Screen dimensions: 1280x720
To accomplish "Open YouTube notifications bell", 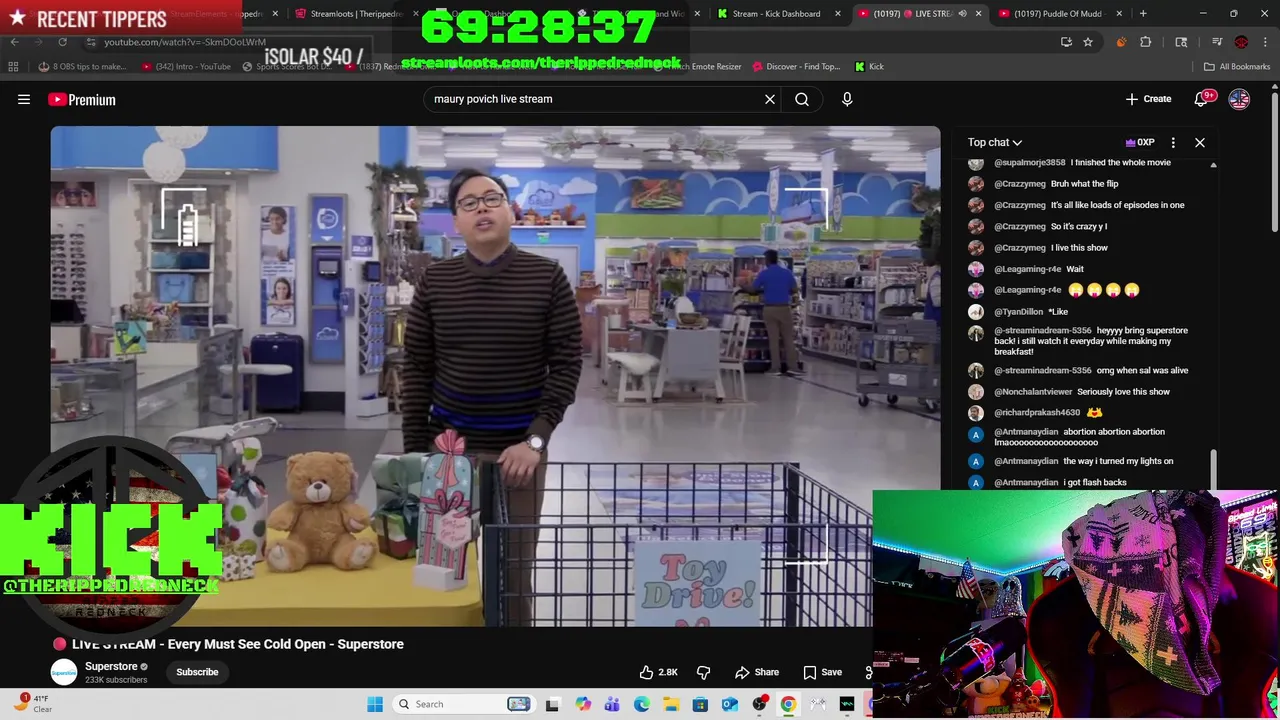I will 1201,99.
